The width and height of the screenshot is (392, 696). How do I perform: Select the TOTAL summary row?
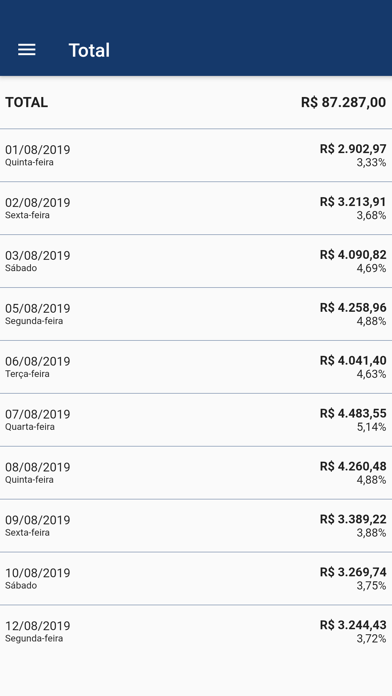pos(196,103)
